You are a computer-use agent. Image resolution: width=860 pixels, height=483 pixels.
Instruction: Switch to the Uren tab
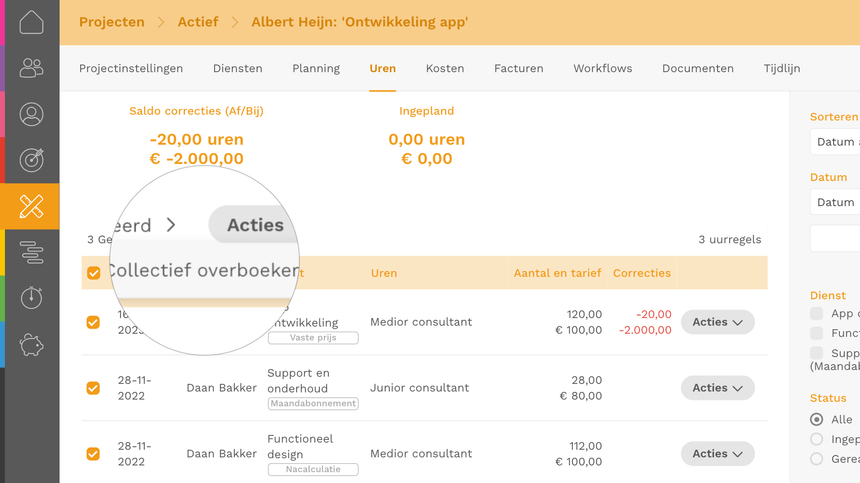382,69
